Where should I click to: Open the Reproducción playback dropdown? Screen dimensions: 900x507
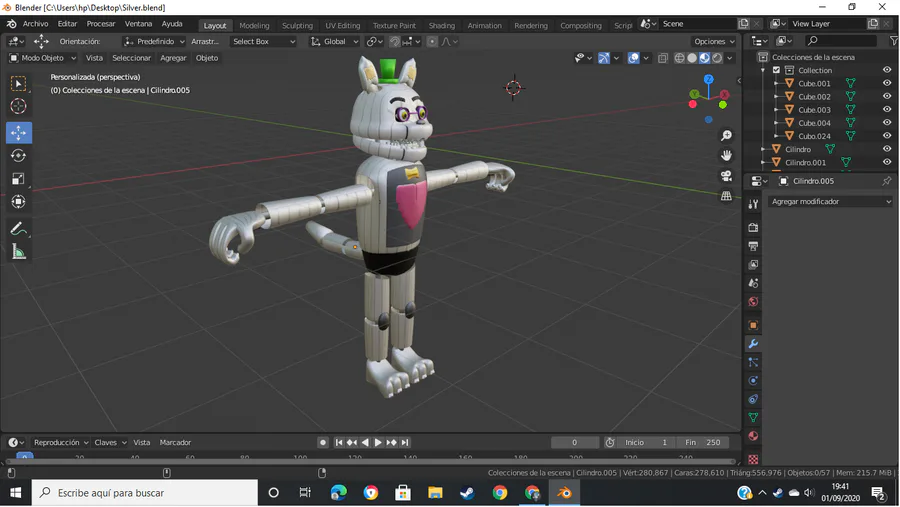(x=61, y=443)
